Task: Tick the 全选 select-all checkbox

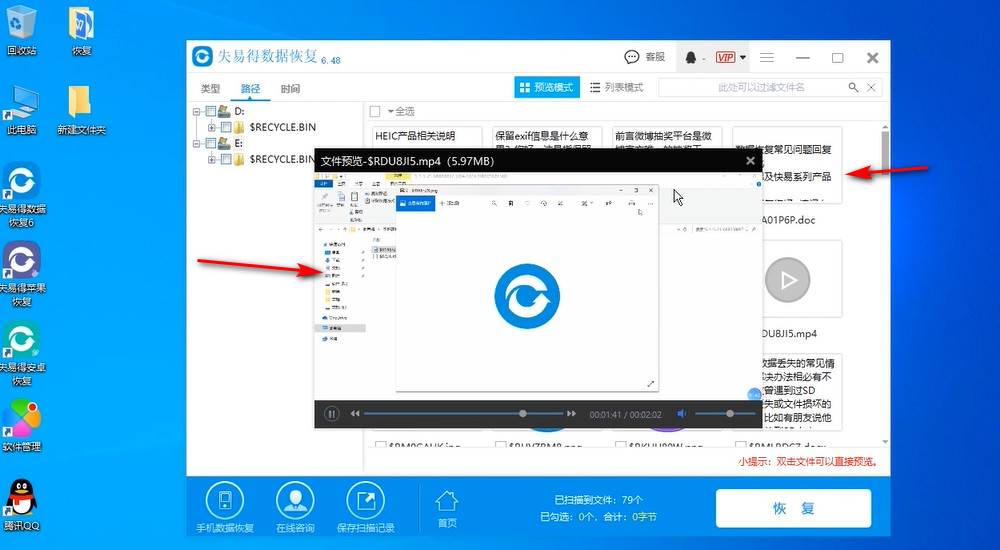Action: click(x=375, y=112)
